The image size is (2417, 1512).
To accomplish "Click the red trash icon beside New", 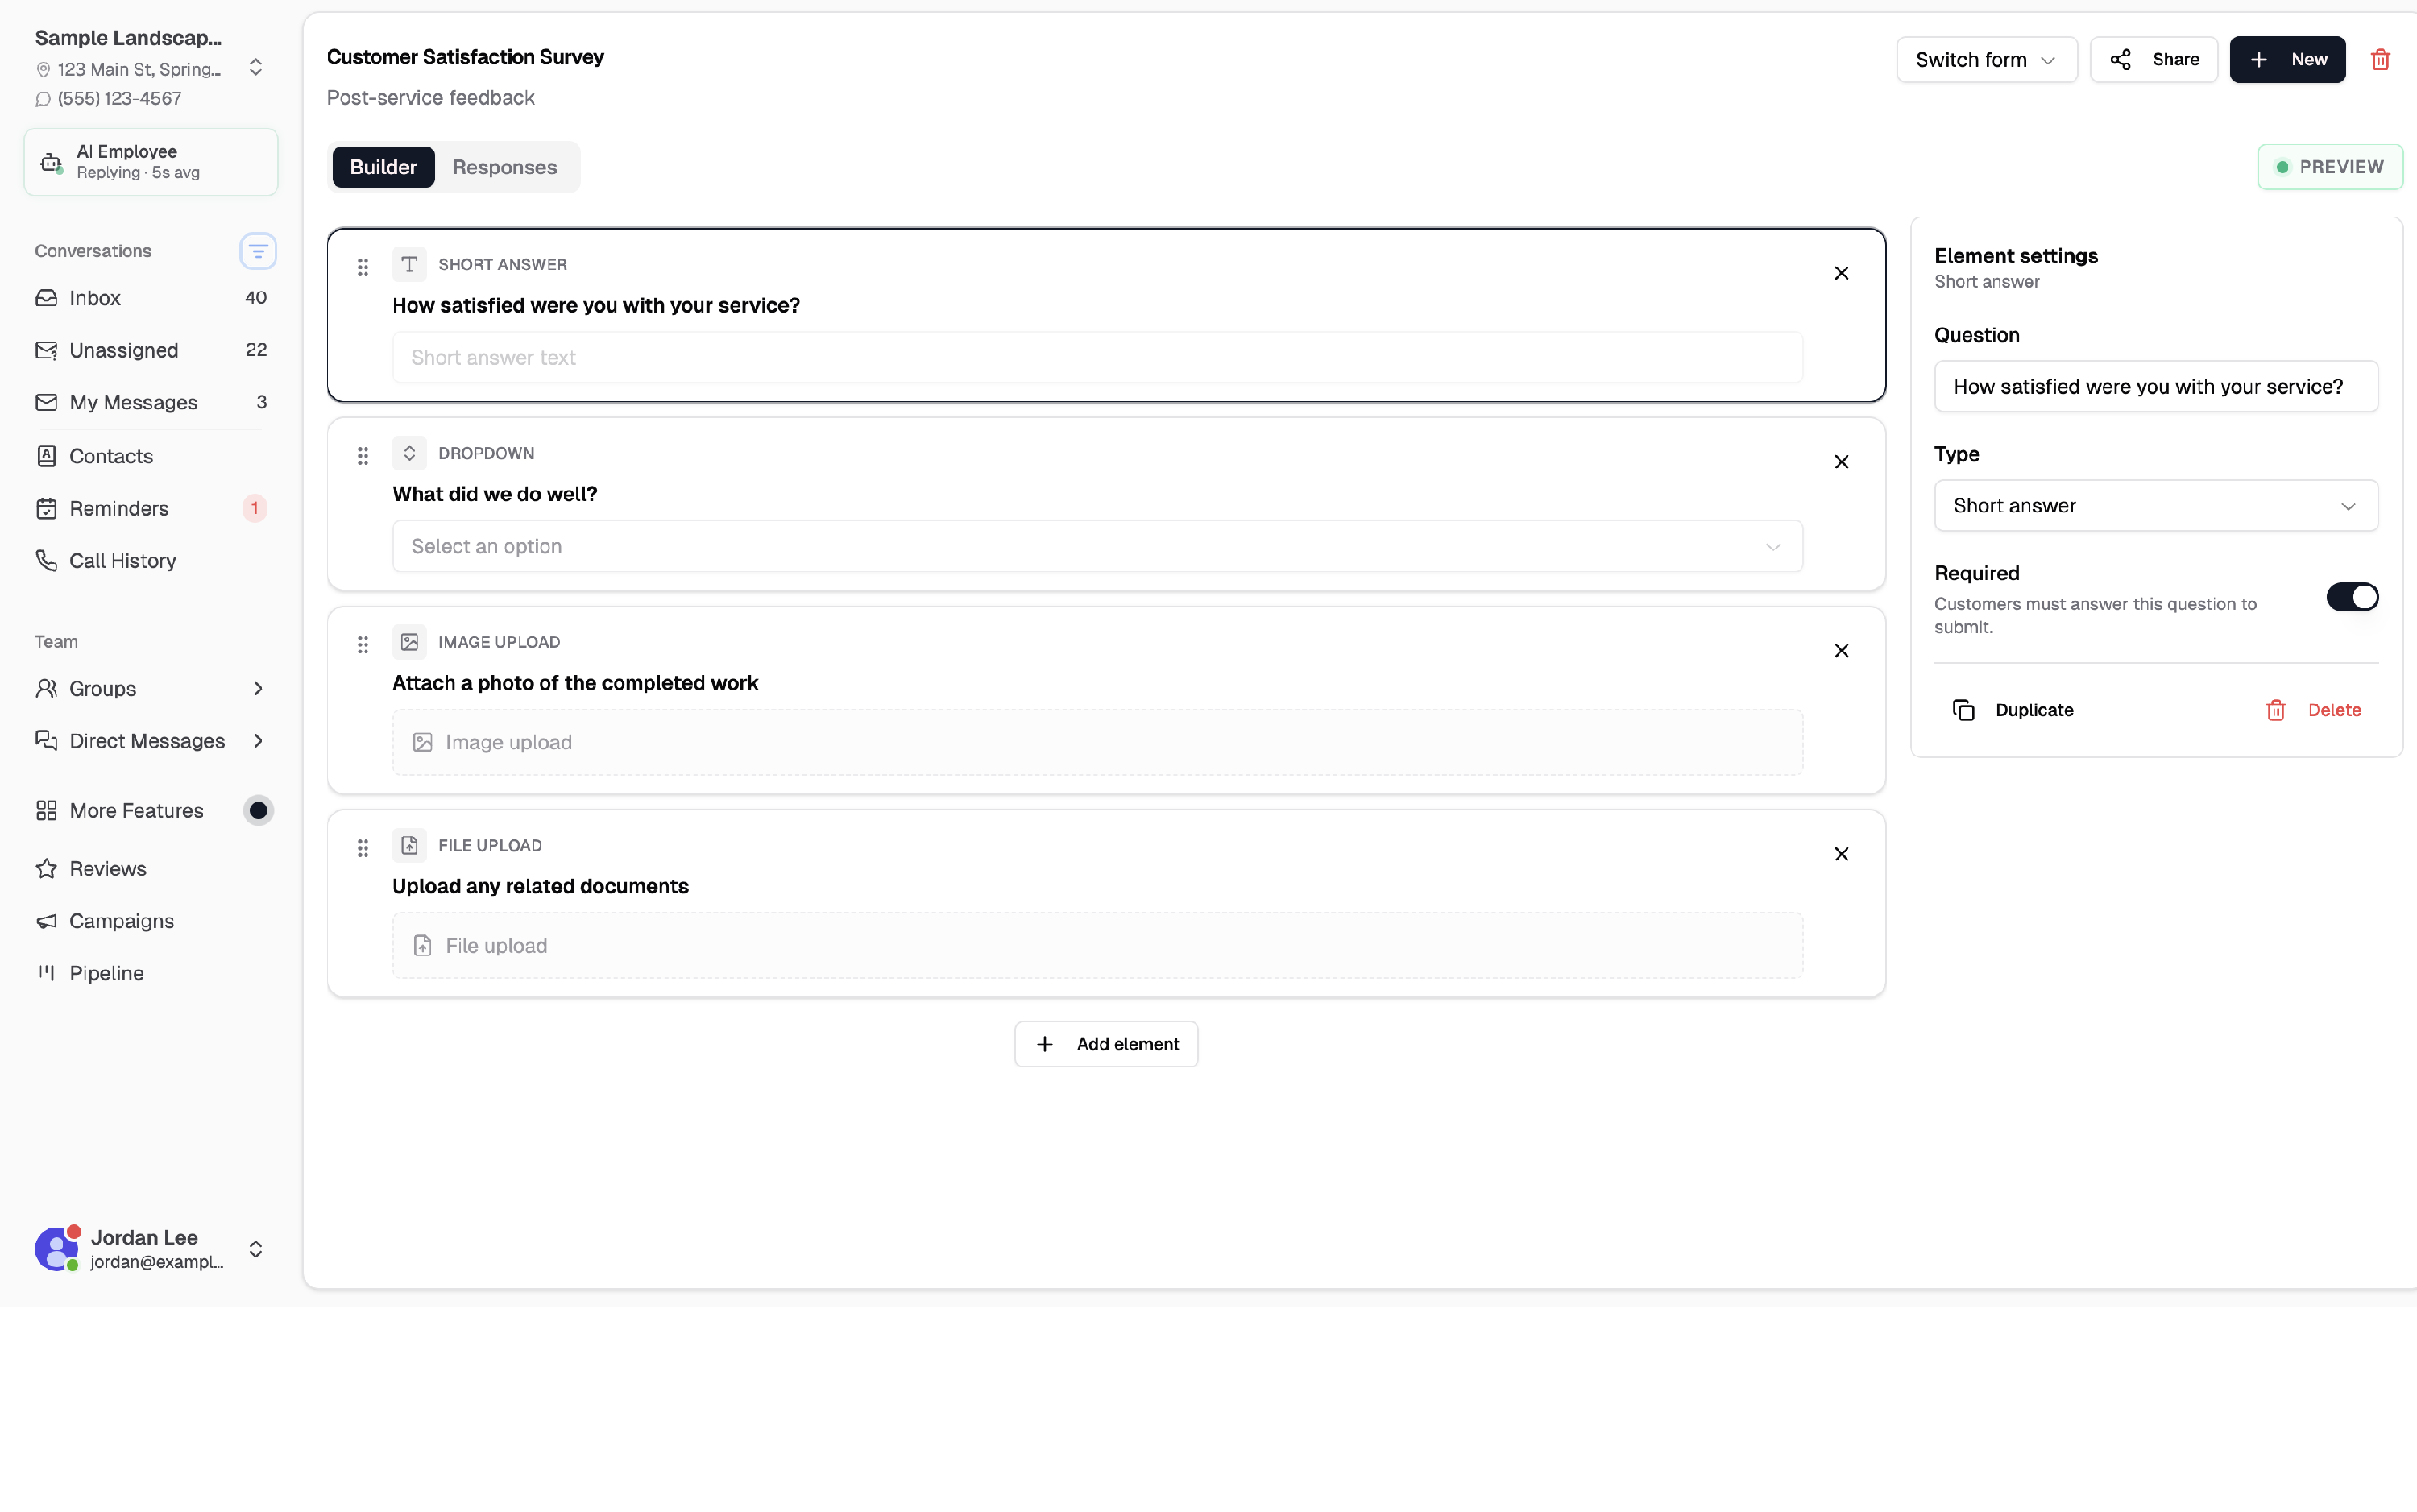I will click(x=2380, y=60).
